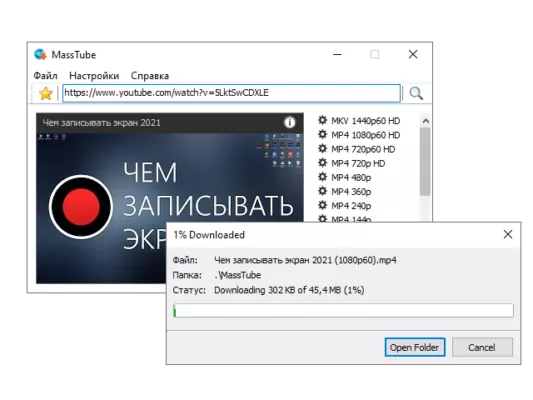Click gear icon beside MP4 240p

point(322,205)
